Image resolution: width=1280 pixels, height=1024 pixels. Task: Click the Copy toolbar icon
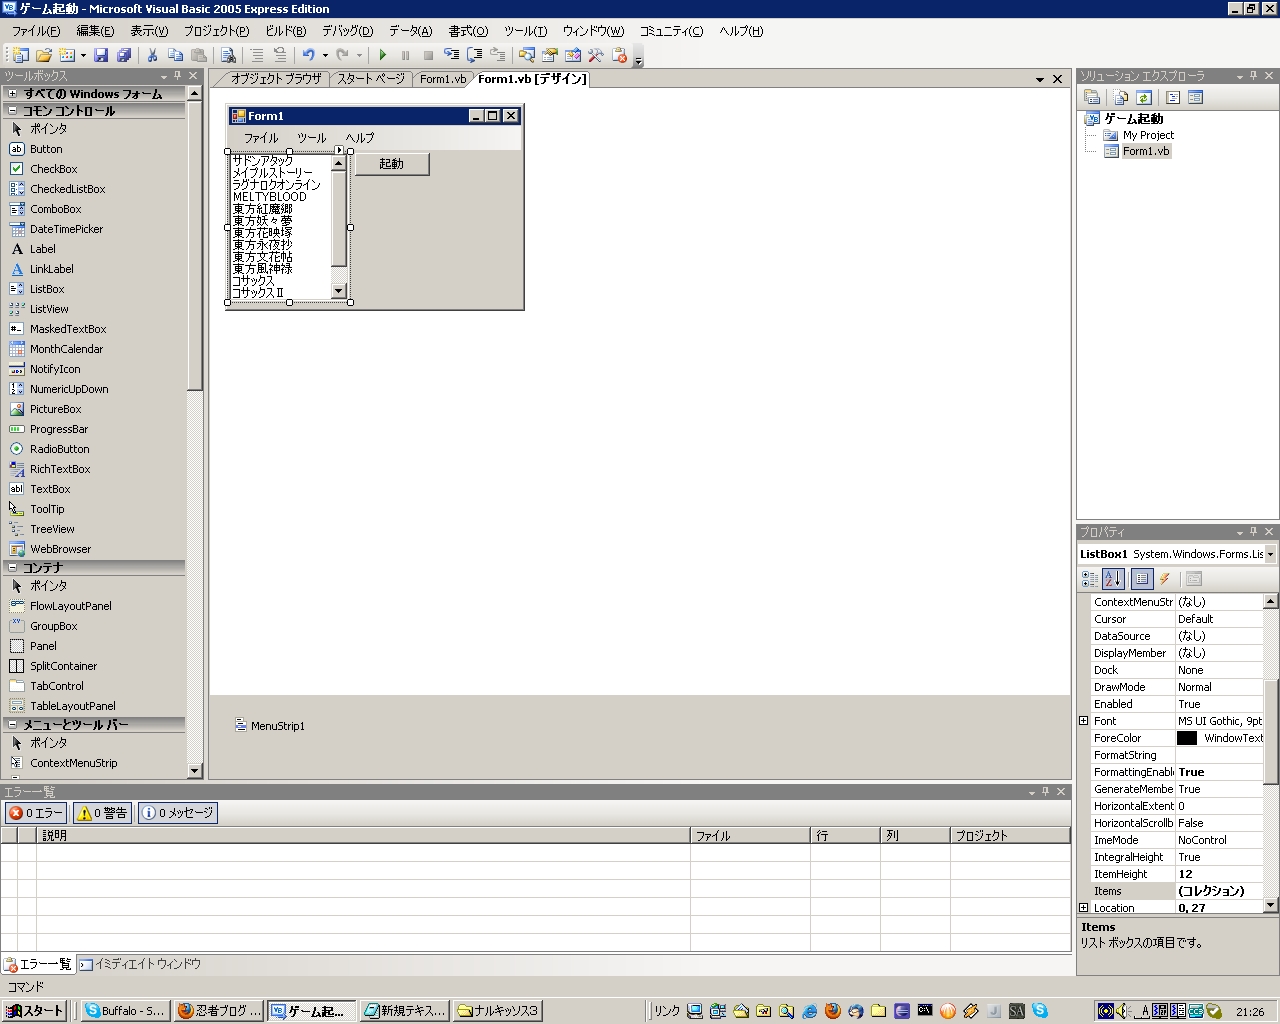point(176,55)
